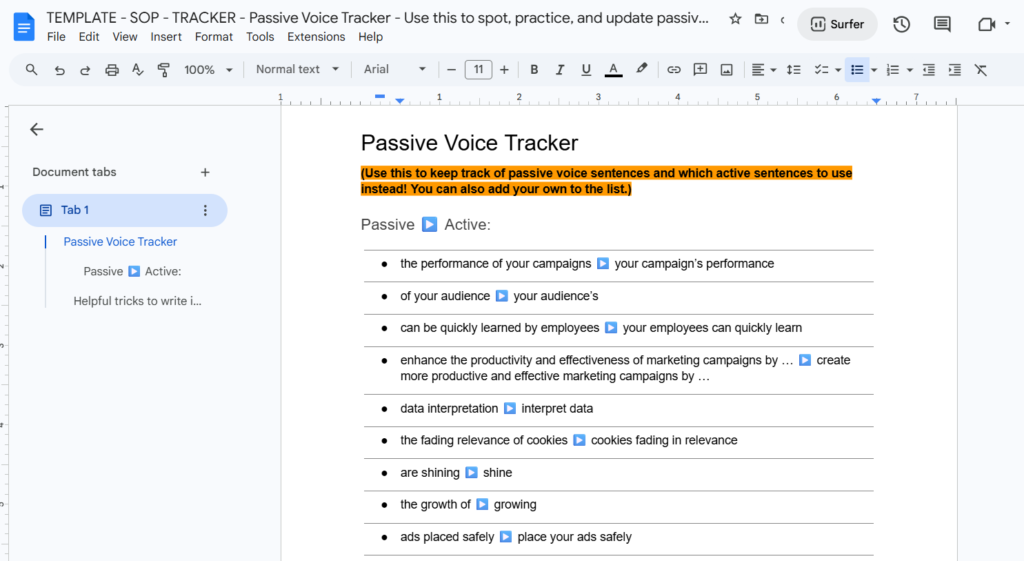Image resolution: width=1024 pixels, height=561 pixels.
Task: Click the search menus magnifier icon
Action: click(x=31, y=69)
